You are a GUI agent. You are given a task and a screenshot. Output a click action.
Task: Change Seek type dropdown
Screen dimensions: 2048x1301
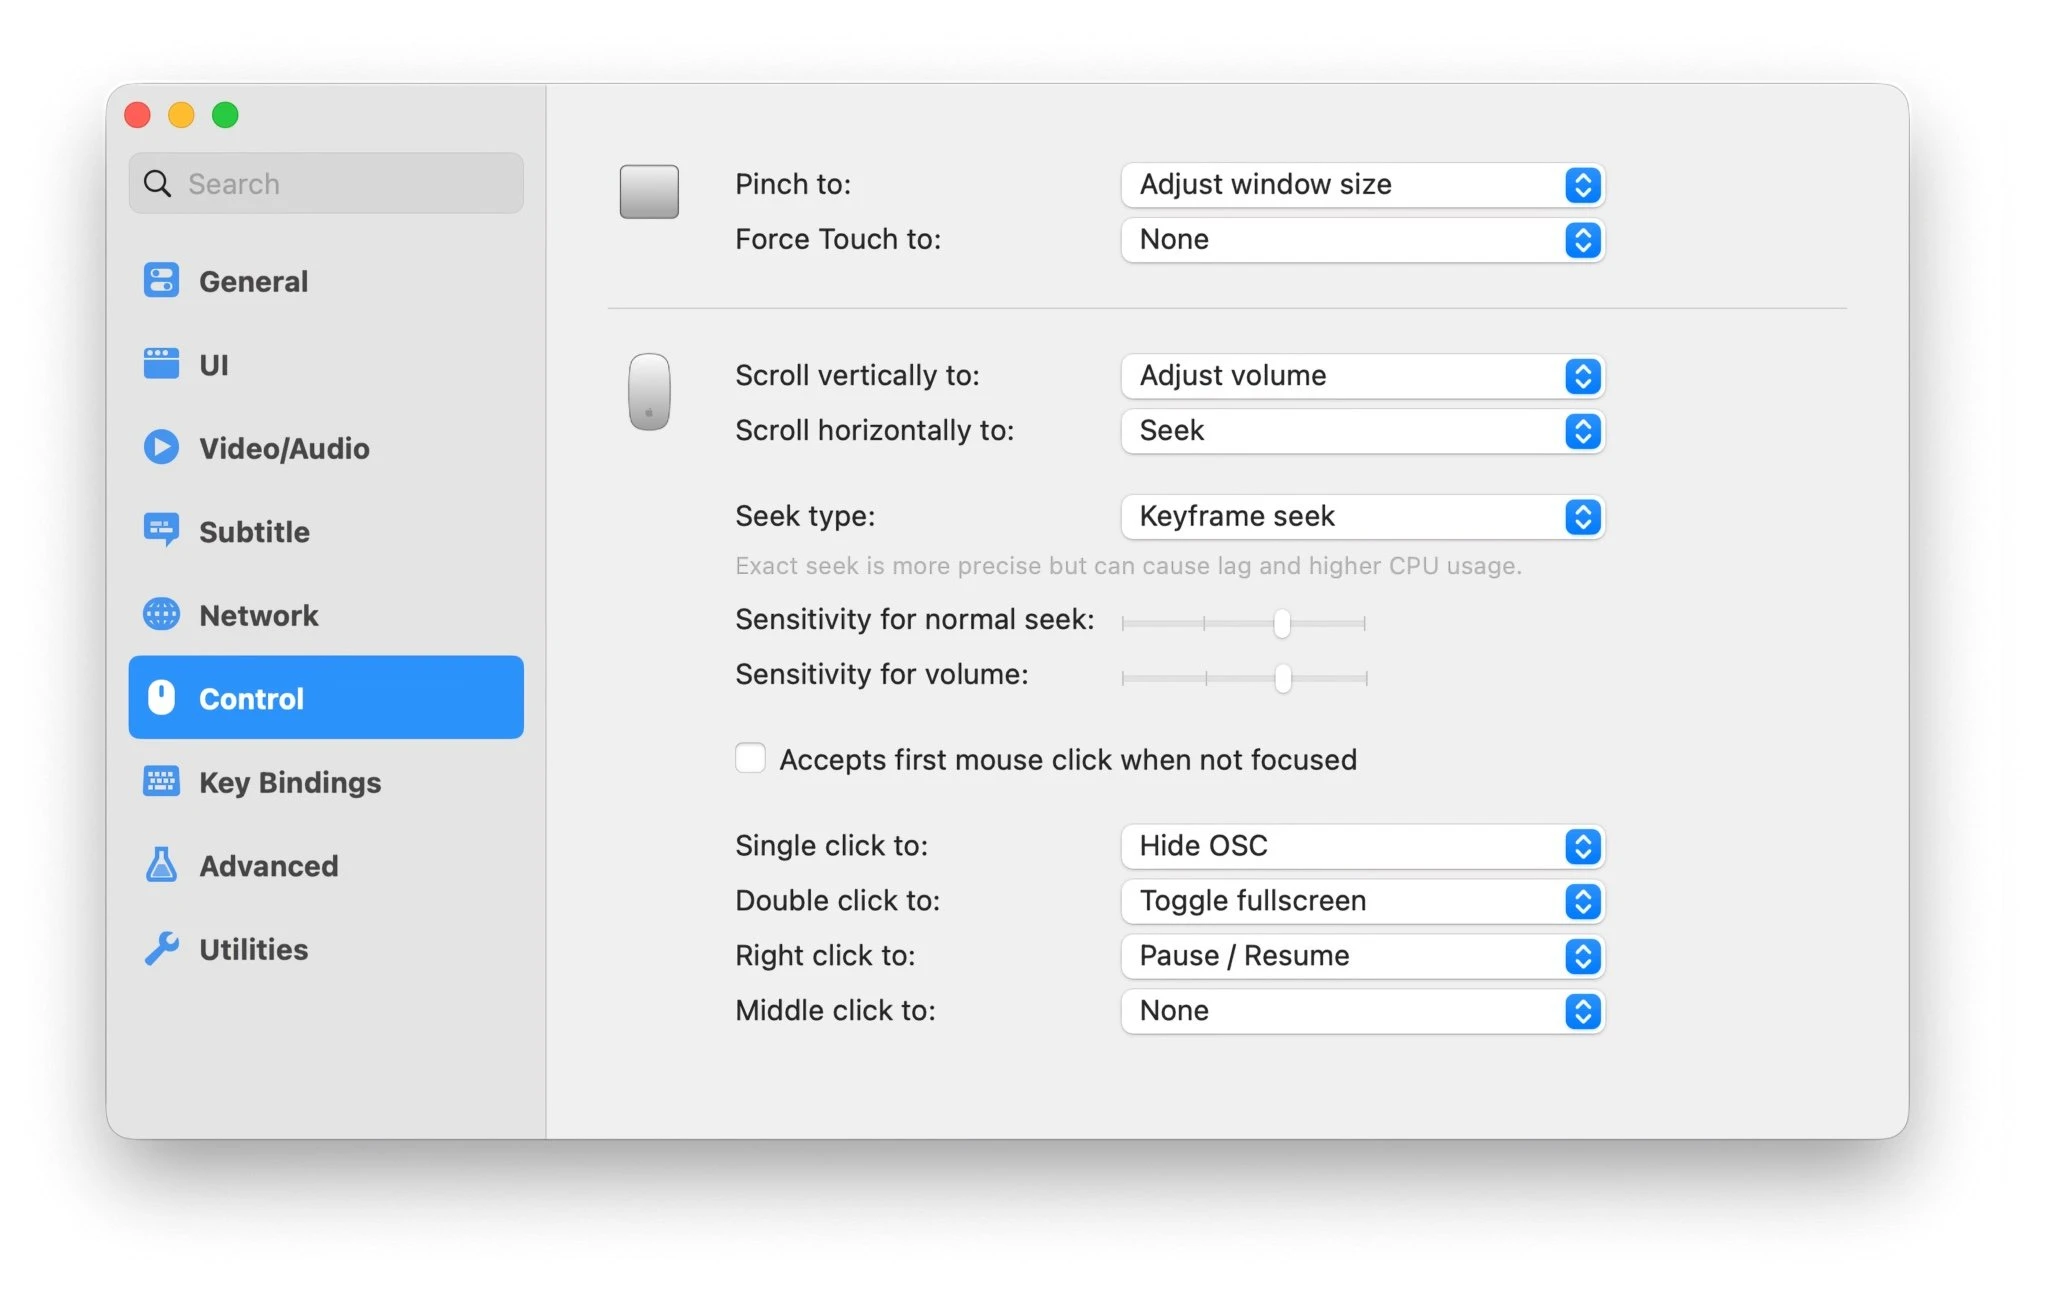pyautogui.click(x=1363, y=517)
